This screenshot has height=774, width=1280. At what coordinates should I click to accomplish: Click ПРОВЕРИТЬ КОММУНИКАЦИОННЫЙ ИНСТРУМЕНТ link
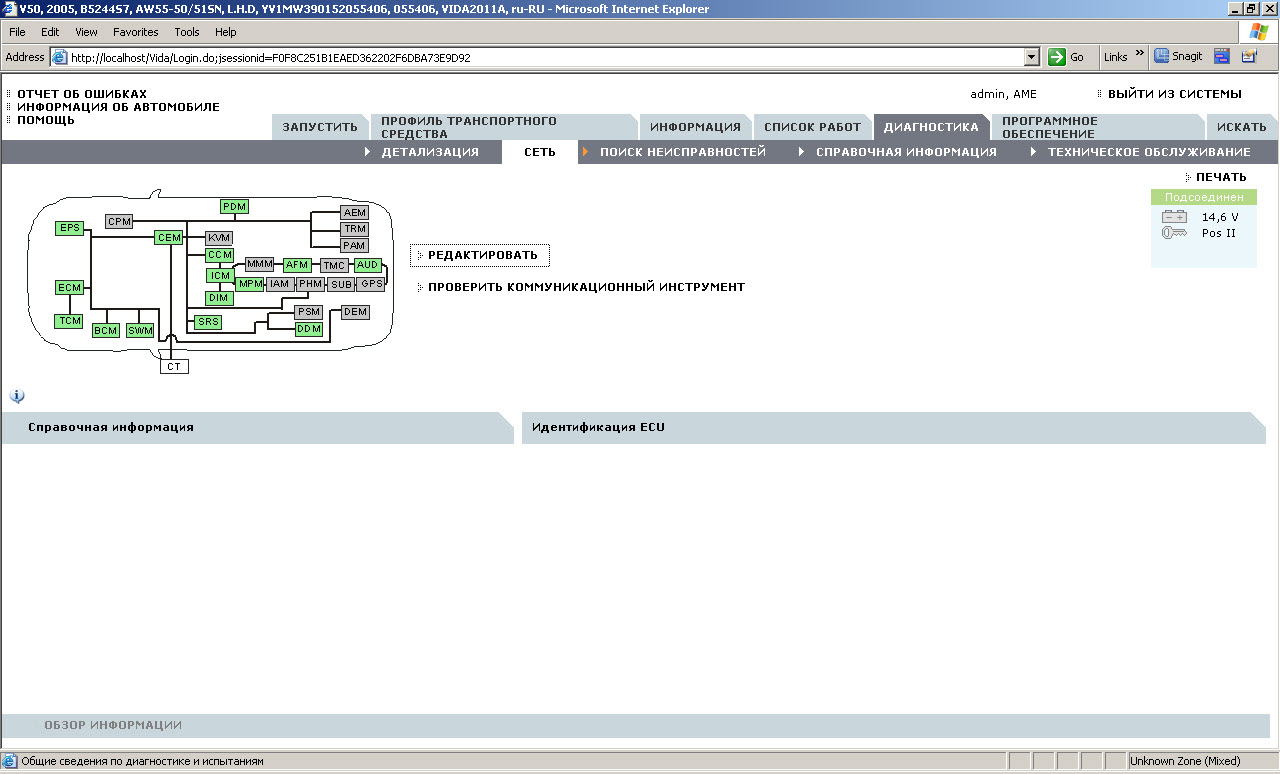[586, 287]
